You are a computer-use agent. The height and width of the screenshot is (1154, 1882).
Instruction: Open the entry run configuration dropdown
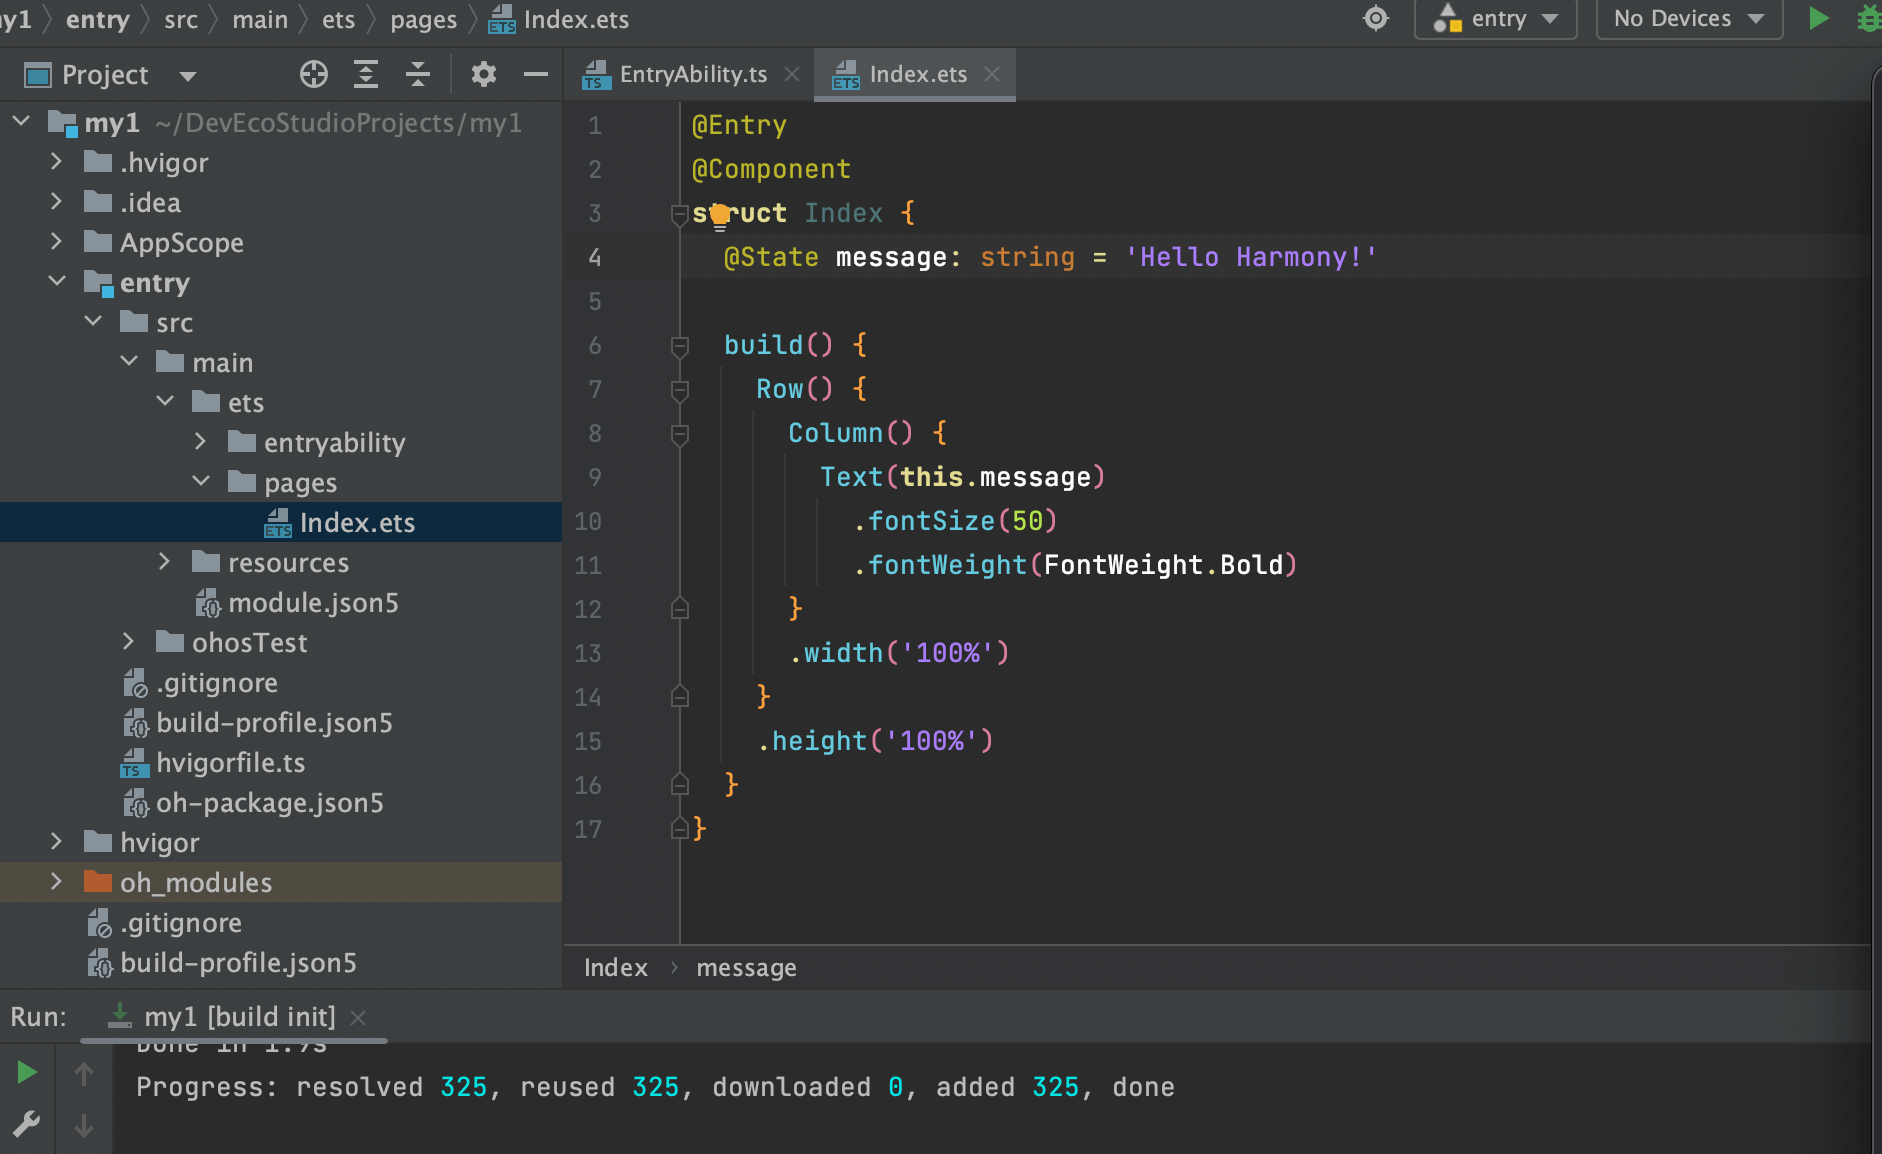click(1496, 19)
